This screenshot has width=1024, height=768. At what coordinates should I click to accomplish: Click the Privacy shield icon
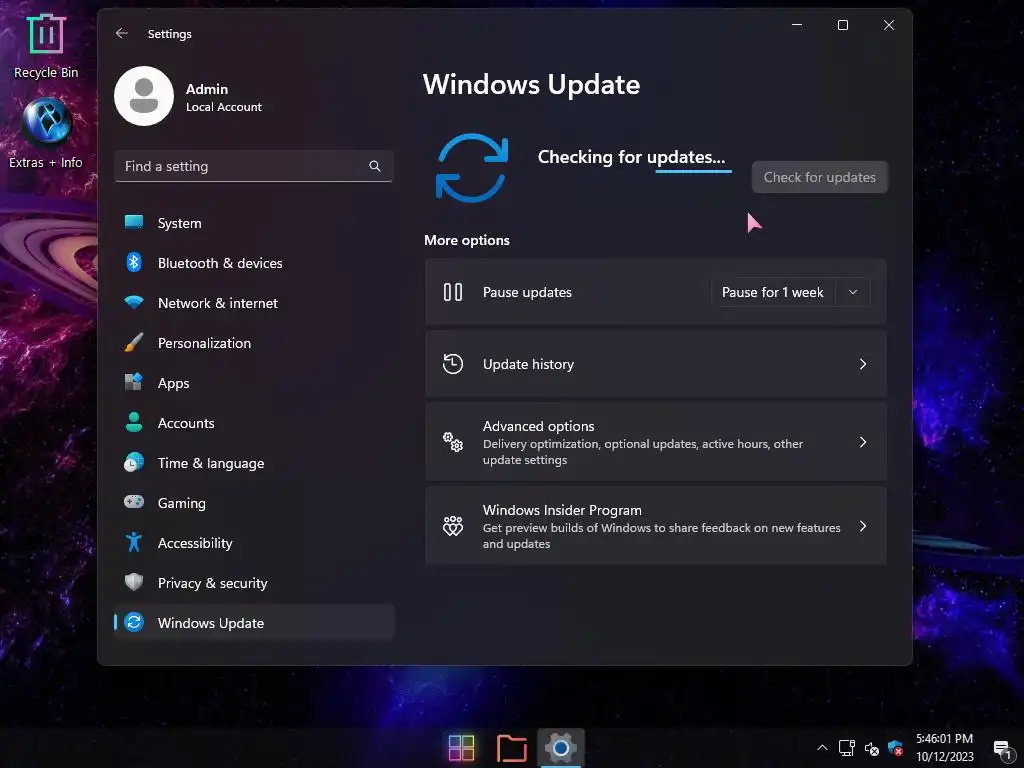134,582
